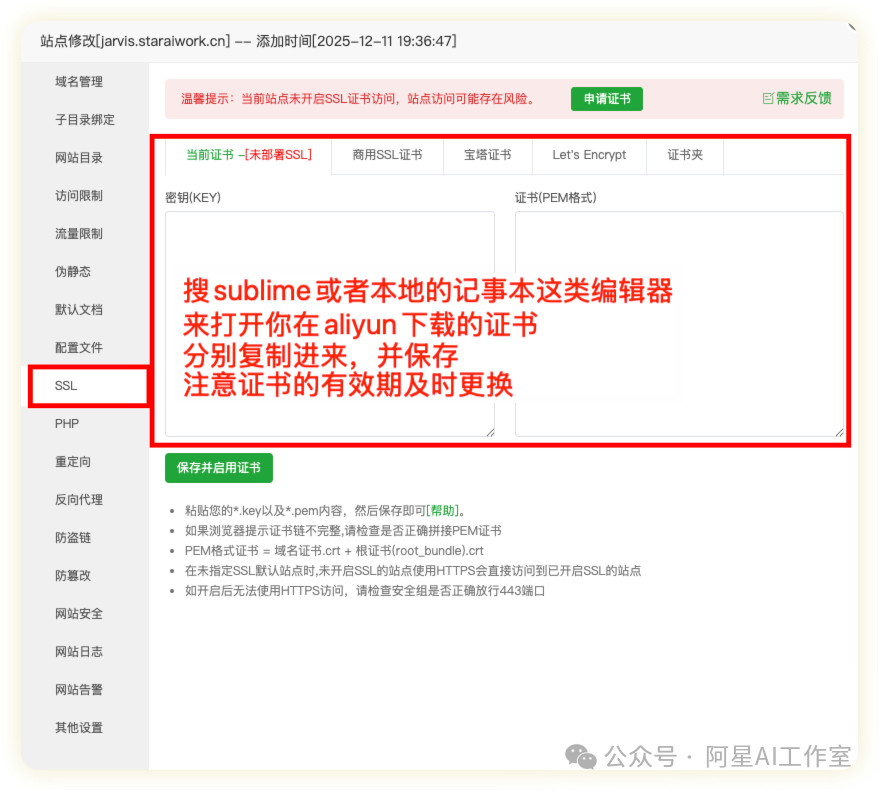Click the green 申请证书 button

[x=607, y=99]
